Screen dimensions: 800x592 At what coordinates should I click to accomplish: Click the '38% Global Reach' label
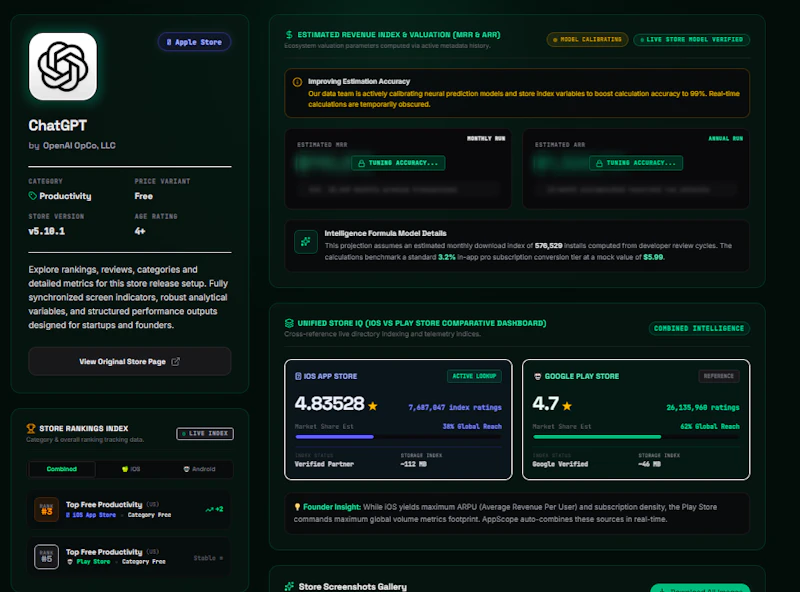tap(472, 426)
